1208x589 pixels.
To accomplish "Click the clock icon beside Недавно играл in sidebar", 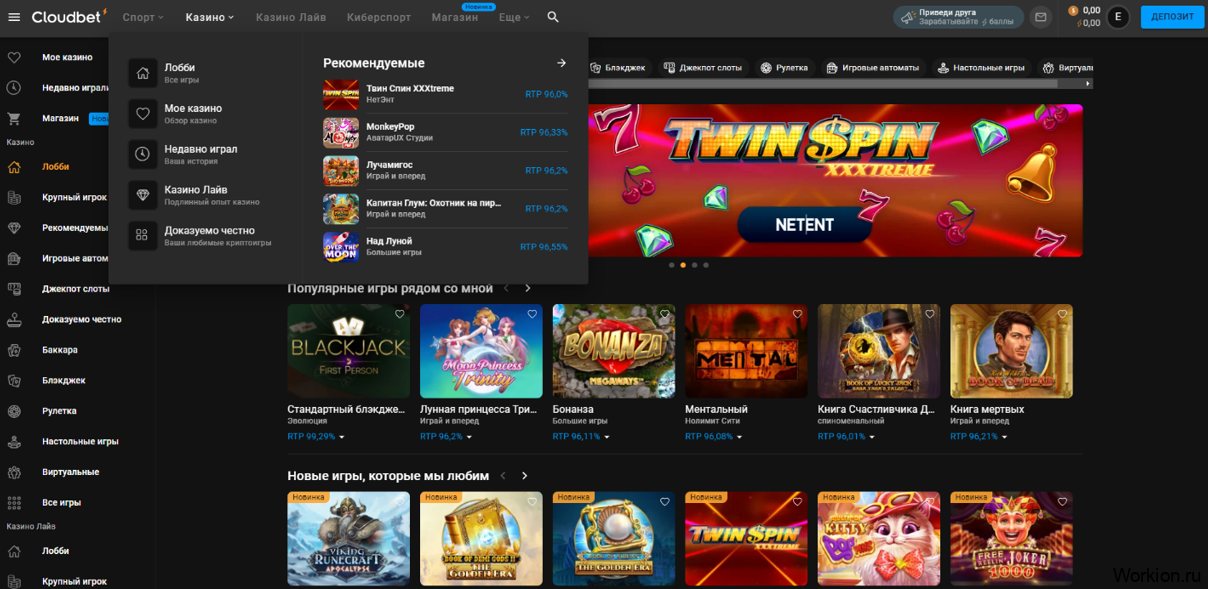I will tap(14, 88).
